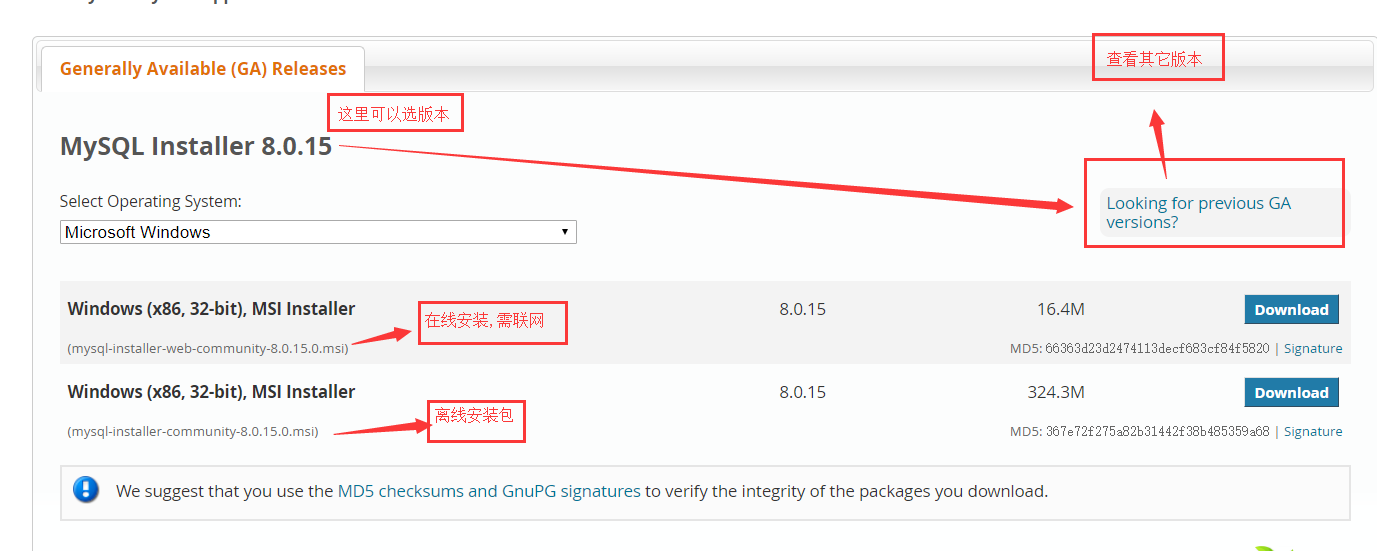Click the red 这里可以选版本 annotation box
Image resolution: width=1377 pixels, height=551 pixels.
(396, 113)
